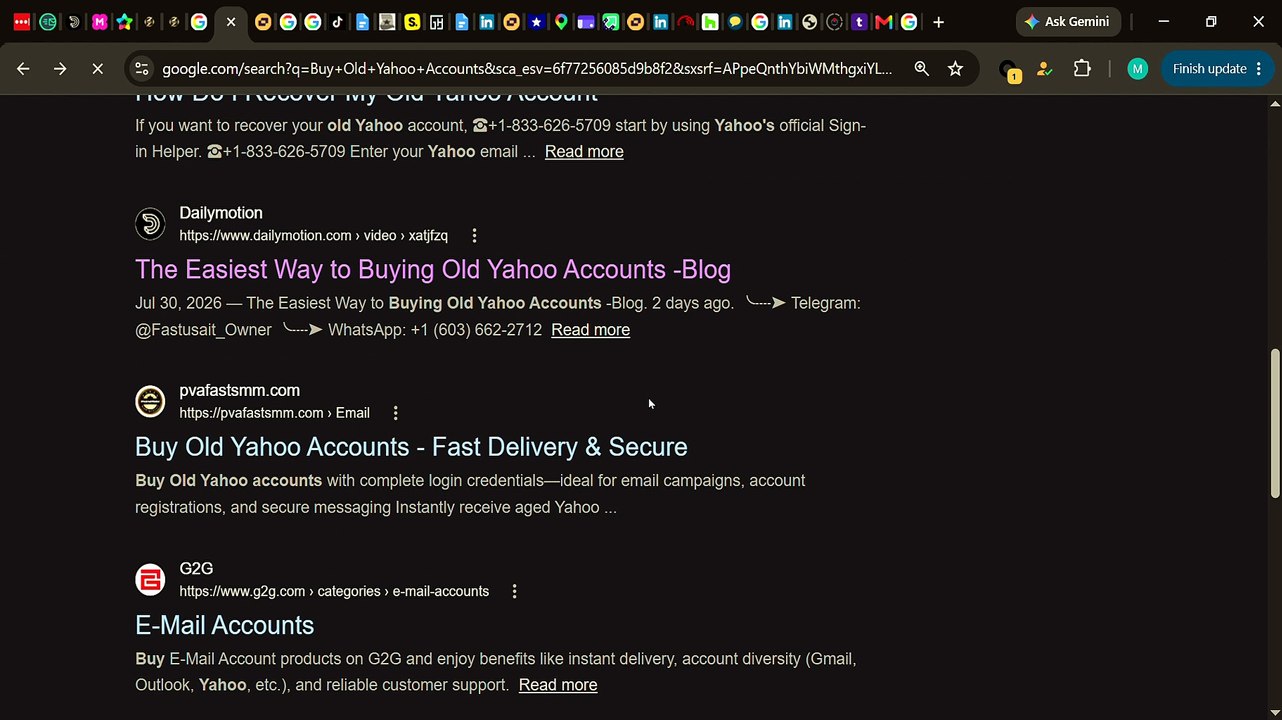Open options menu for G2G result
Image resolution: width=1282 pixels, height=720 pixels.
[514, 592]
